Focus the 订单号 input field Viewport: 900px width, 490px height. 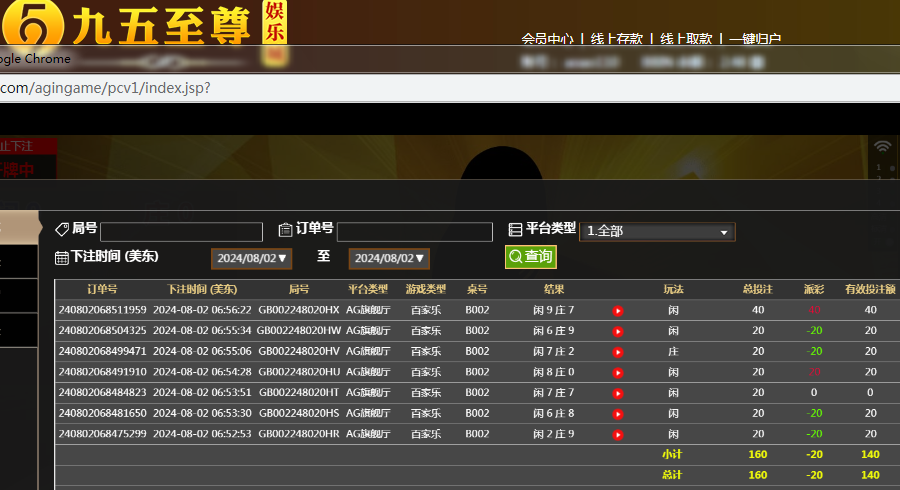(x=414, y=232)
